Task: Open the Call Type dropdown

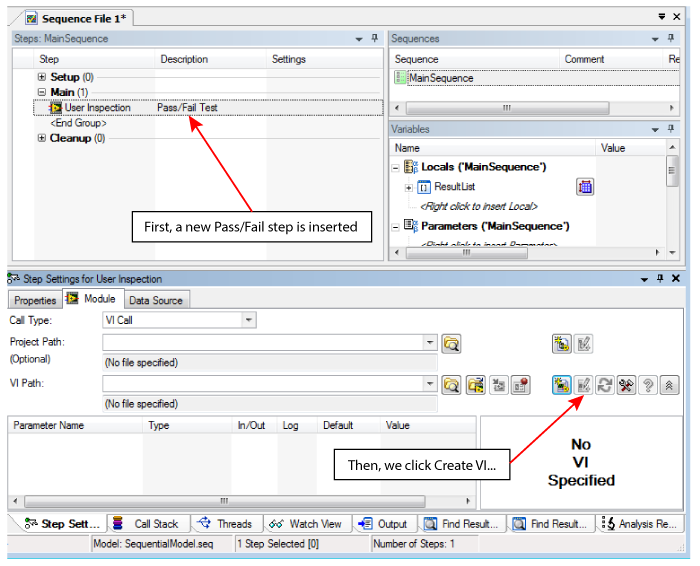Action: pos(249,320)
